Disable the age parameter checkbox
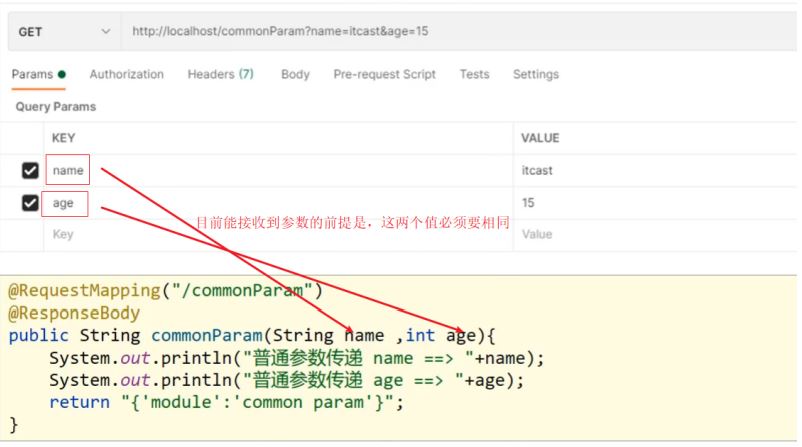The image size is (802, 447). pyautogui.click(x=30, y=203)
